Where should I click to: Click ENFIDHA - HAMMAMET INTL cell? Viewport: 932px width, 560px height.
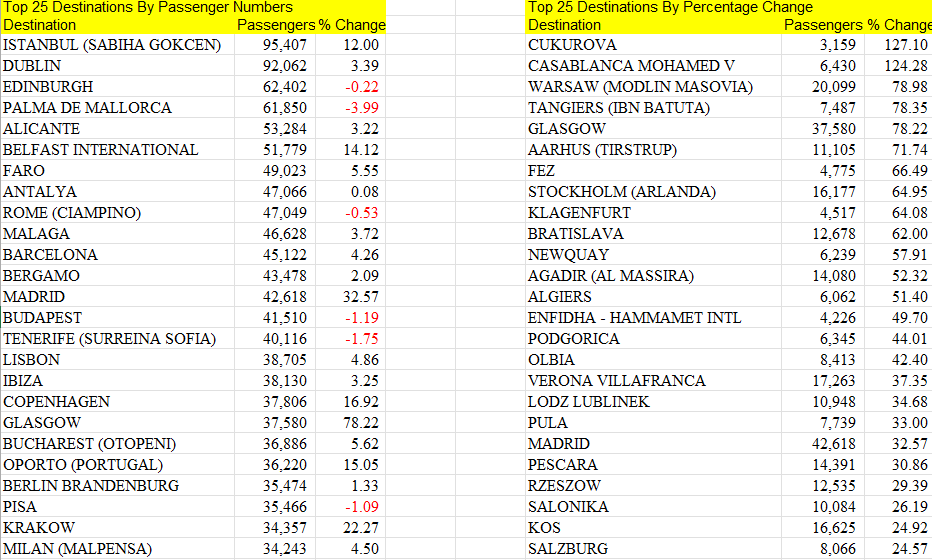tap(653, 317)
